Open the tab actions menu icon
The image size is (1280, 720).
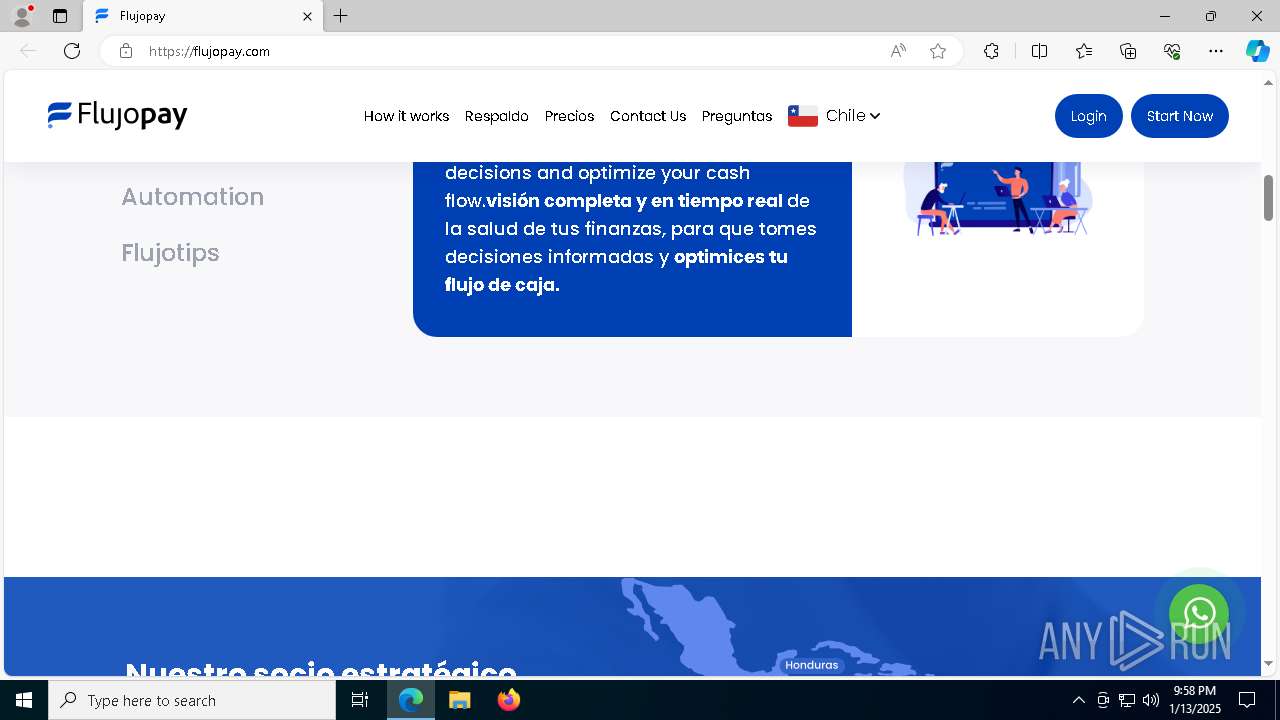pyautogui.click(x=60, y=16)
